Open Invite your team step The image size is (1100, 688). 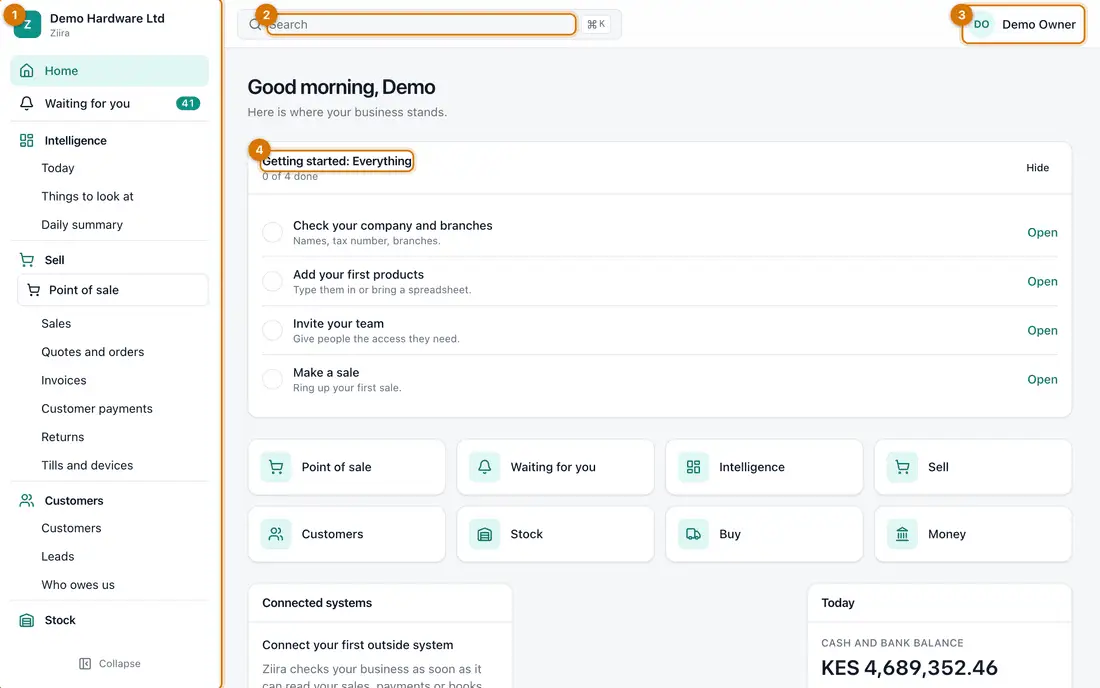point(1042,330)
